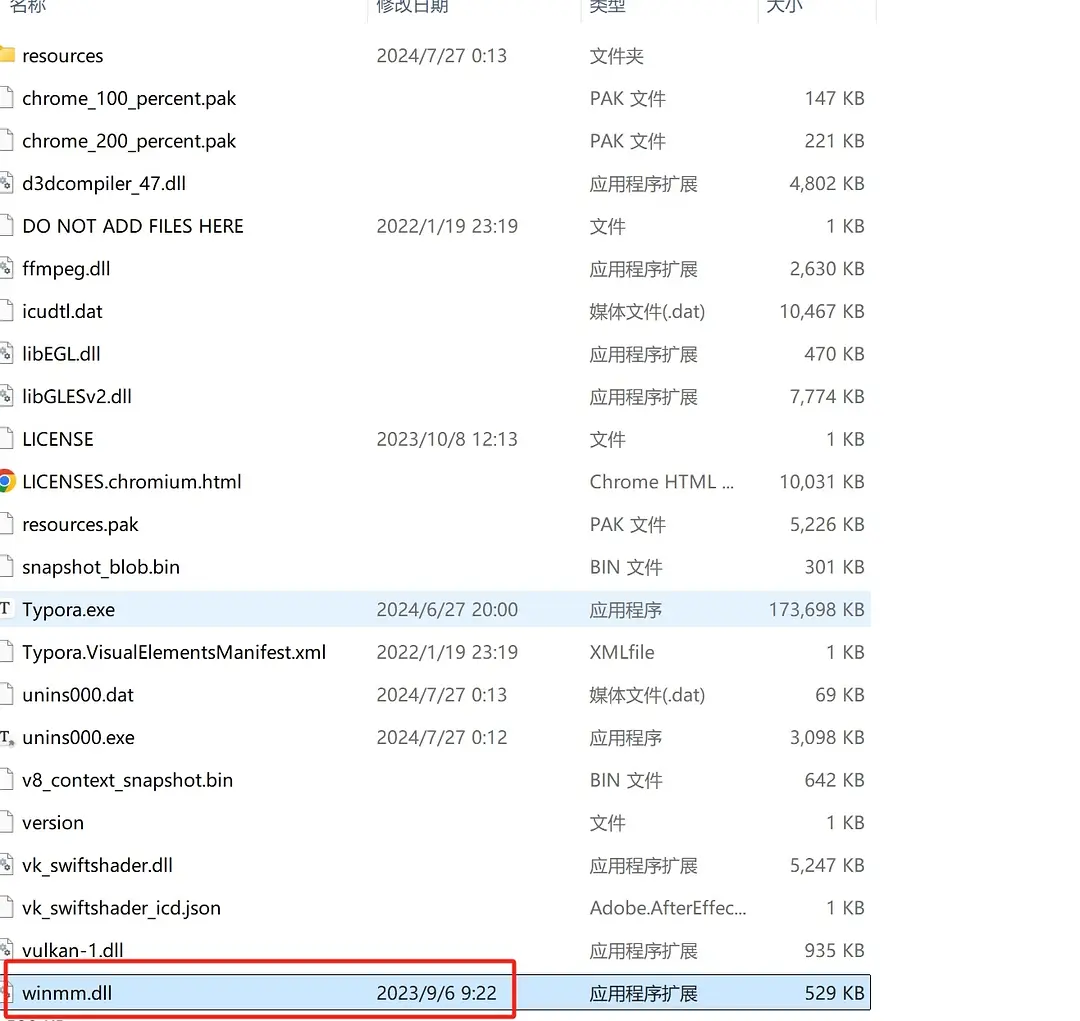Select the winmm.dll file

435,993
